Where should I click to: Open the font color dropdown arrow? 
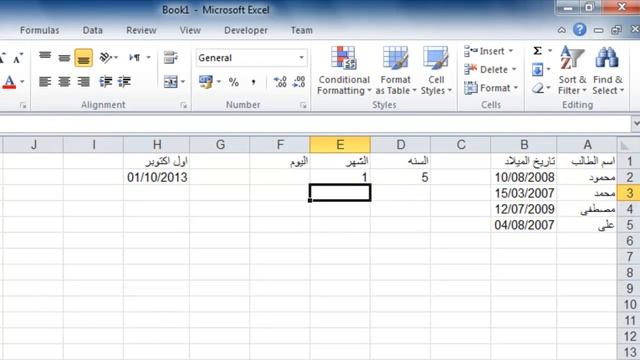22,82
